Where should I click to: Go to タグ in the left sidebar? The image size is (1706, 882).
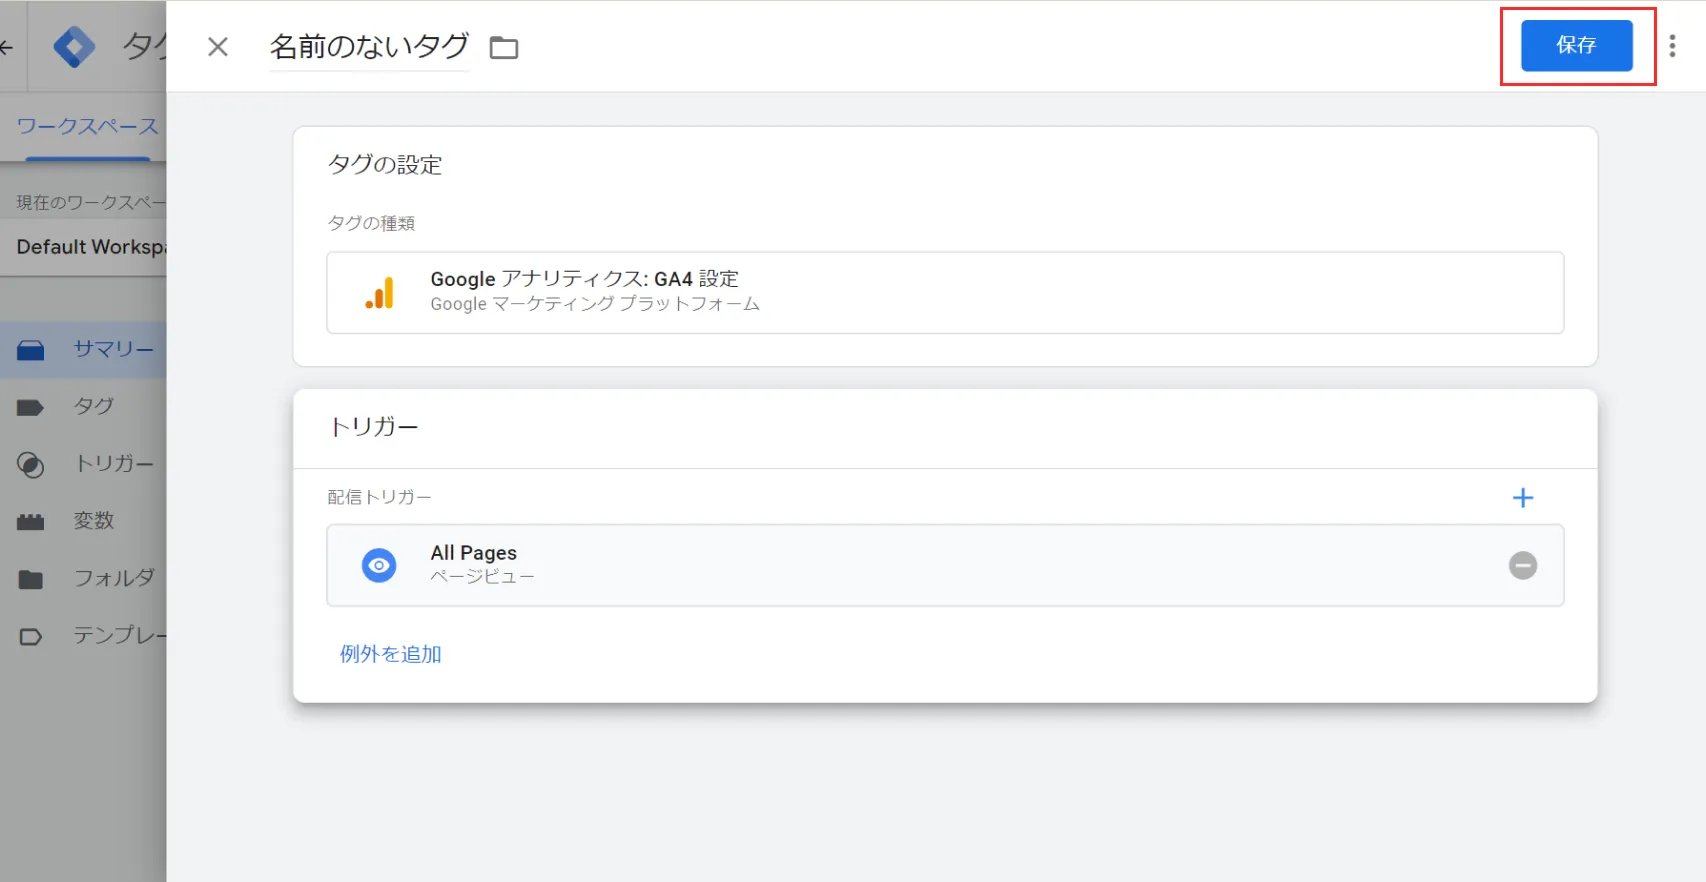click(x=93, y=406)
